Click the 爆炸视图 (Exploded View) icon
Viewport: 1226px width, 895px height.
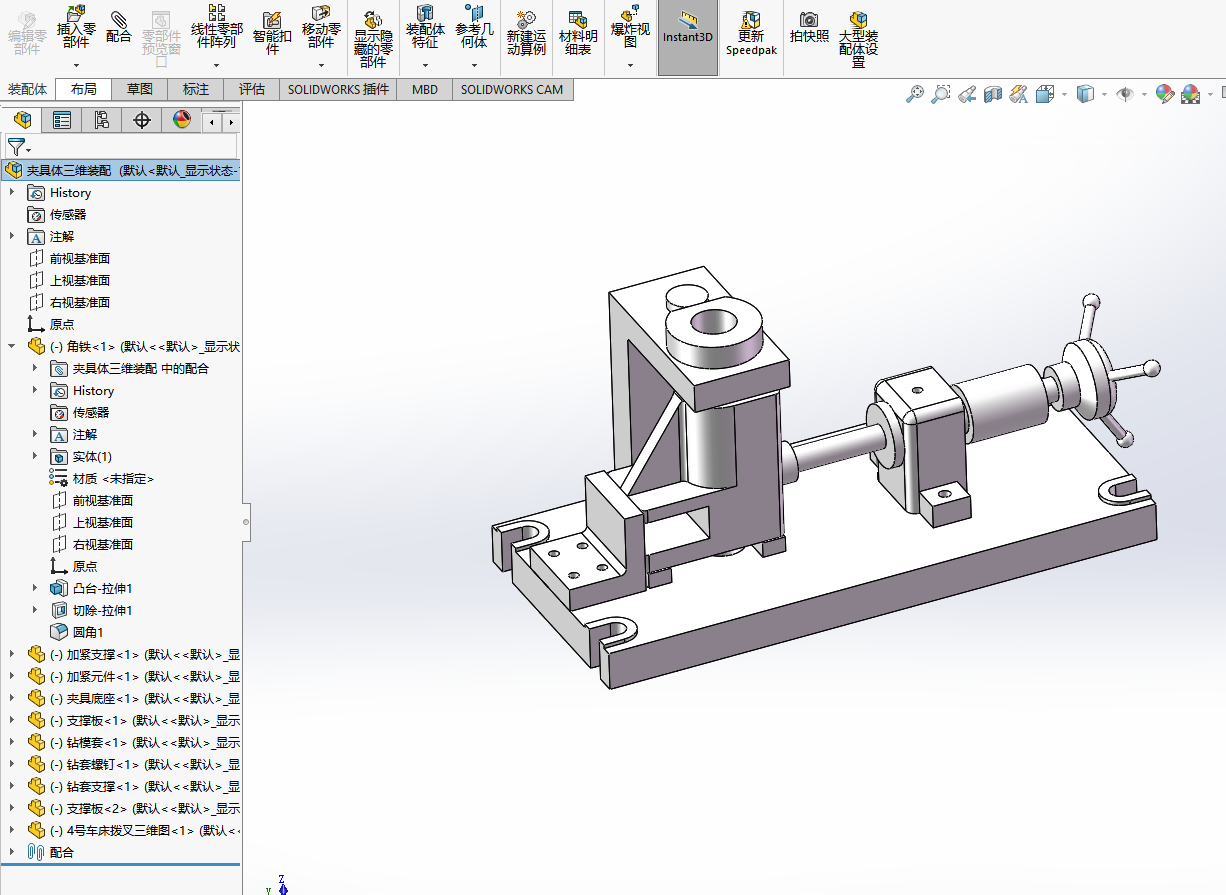click(630, 28)
